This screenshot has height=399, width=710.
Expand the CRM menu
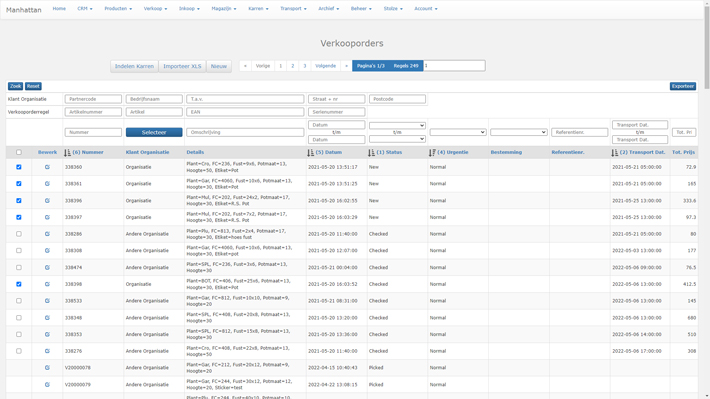click(x=85, y=9)
